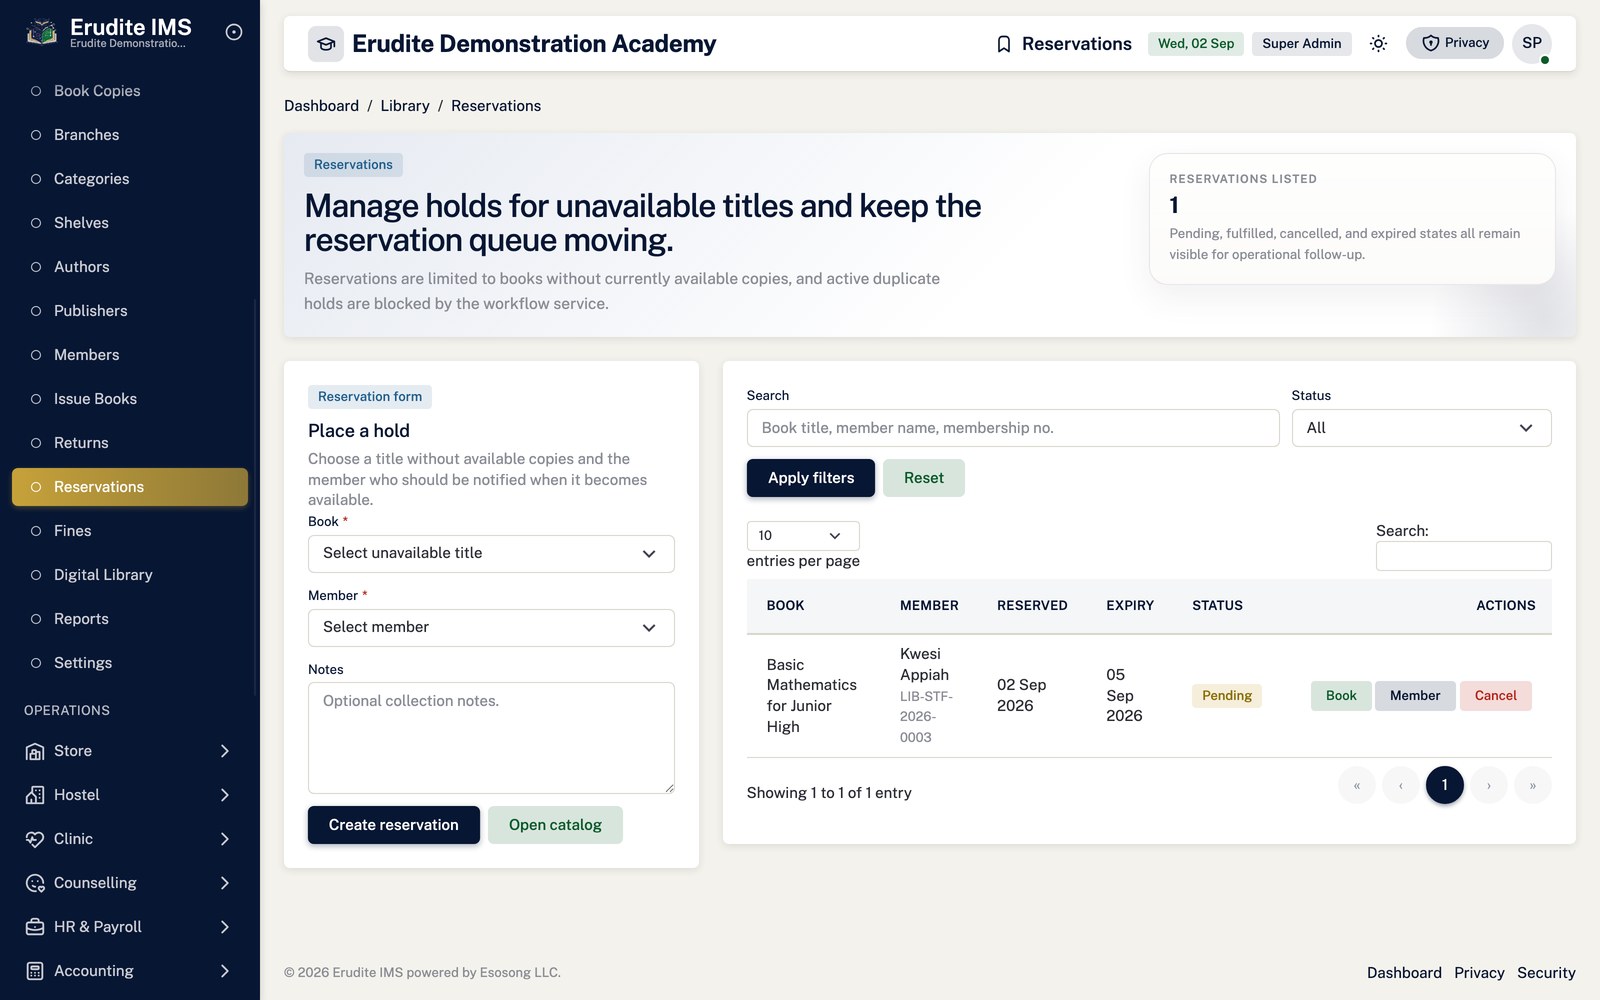1600x1000 pixels.
Task: Toggle light/dark theme sun icon
Action: click(1378, 43)
